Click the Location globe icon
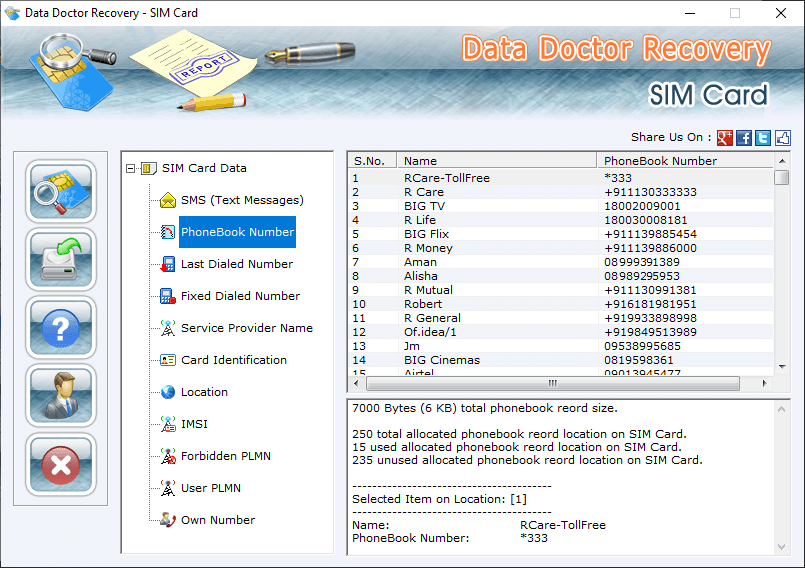The image size is (805, 568). click(168, 392)
